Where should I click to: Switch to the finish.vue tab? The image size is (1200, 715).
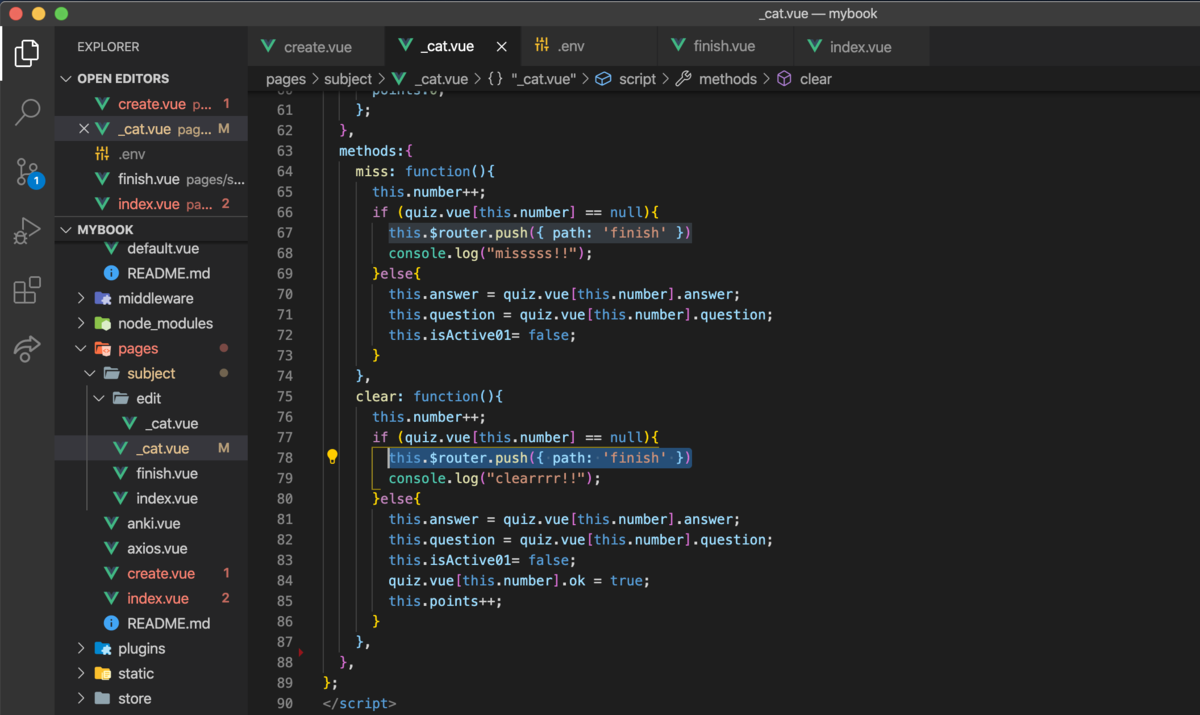(x=725, y=47)
